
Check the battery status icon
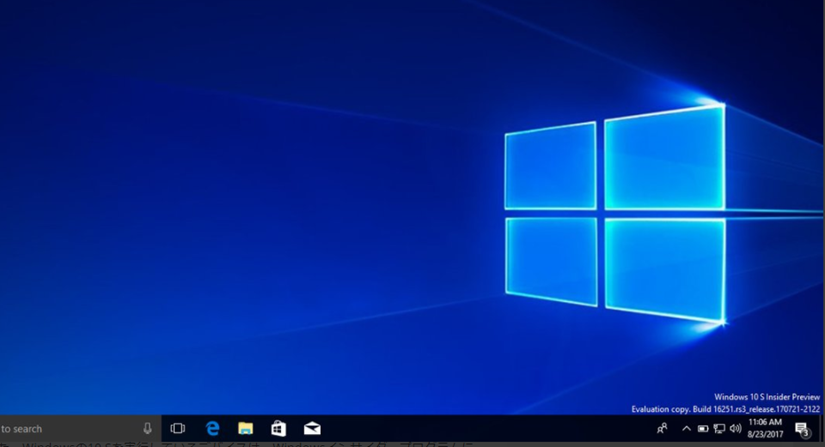pos(703,429)
